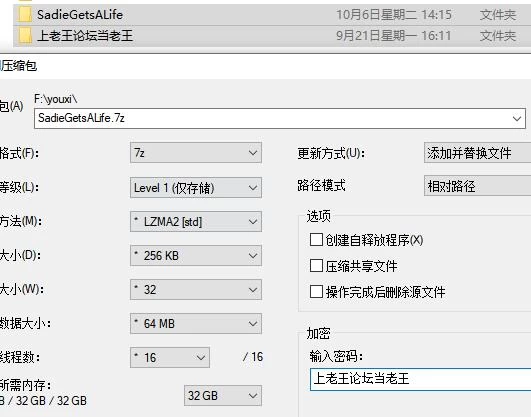Click the 文件夹 type of 上老王论坛当老王 row
Viewport: 531px width, 417px height.
498,36
